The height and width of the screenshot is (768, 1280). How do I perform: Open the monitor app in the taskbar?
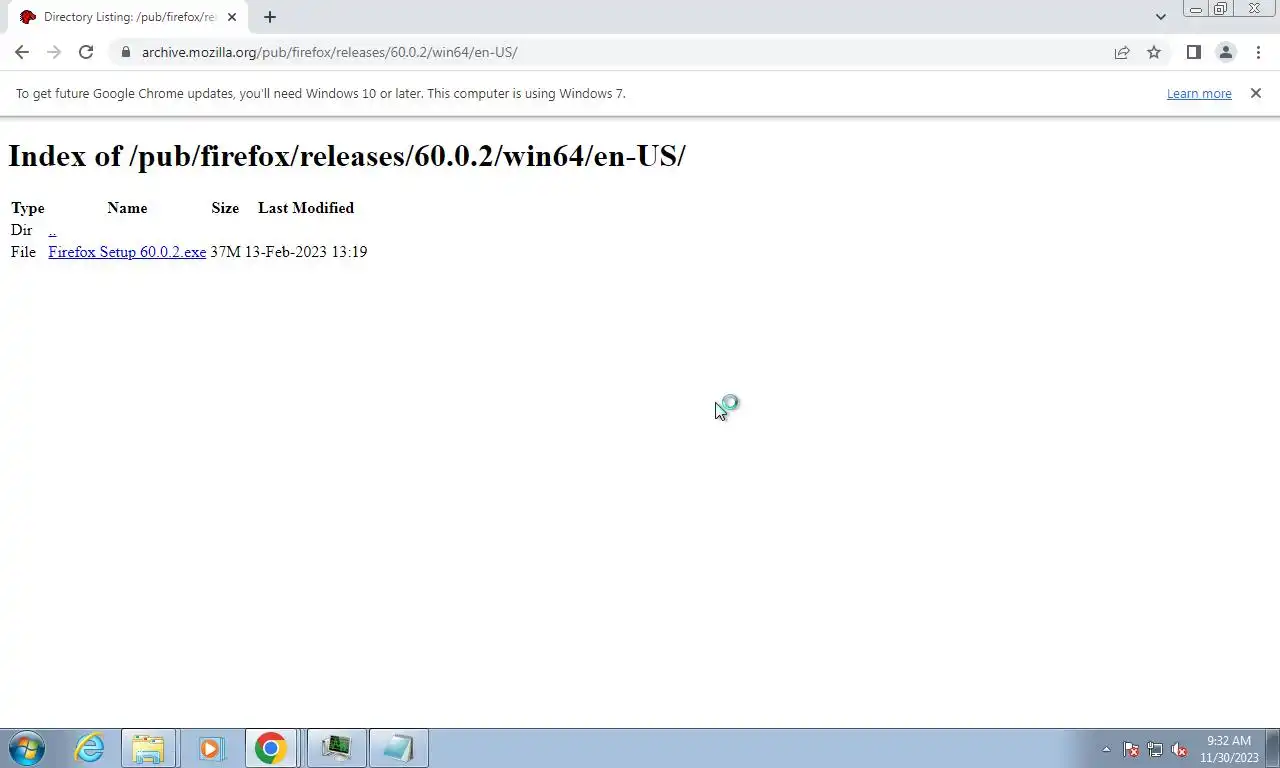pyautogui.click(x=336, y=748)
